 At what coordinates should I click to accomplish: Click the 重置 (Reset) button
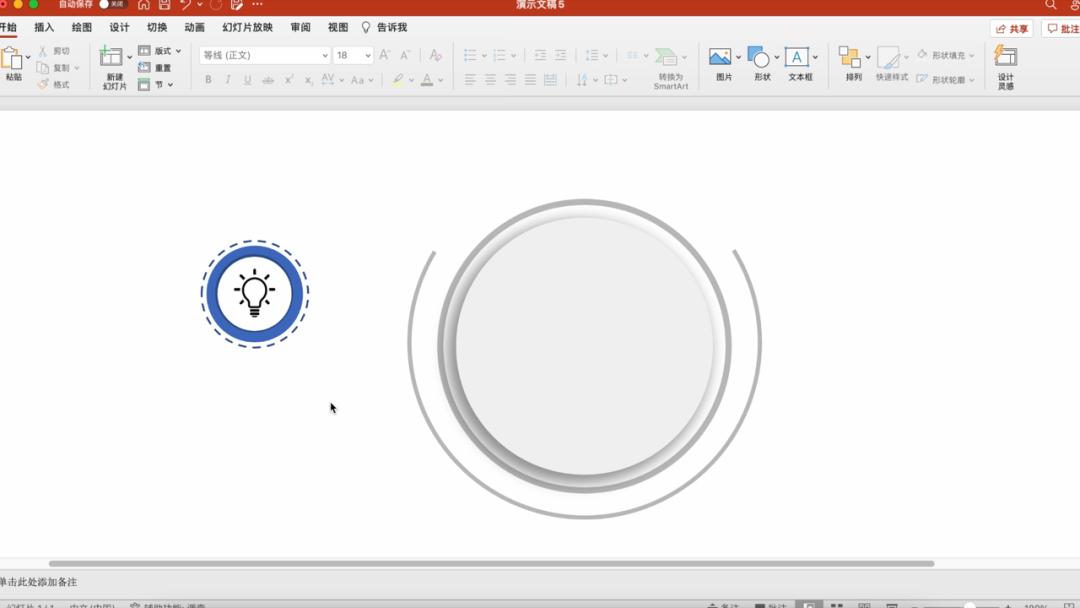click(x=155, y=67)
